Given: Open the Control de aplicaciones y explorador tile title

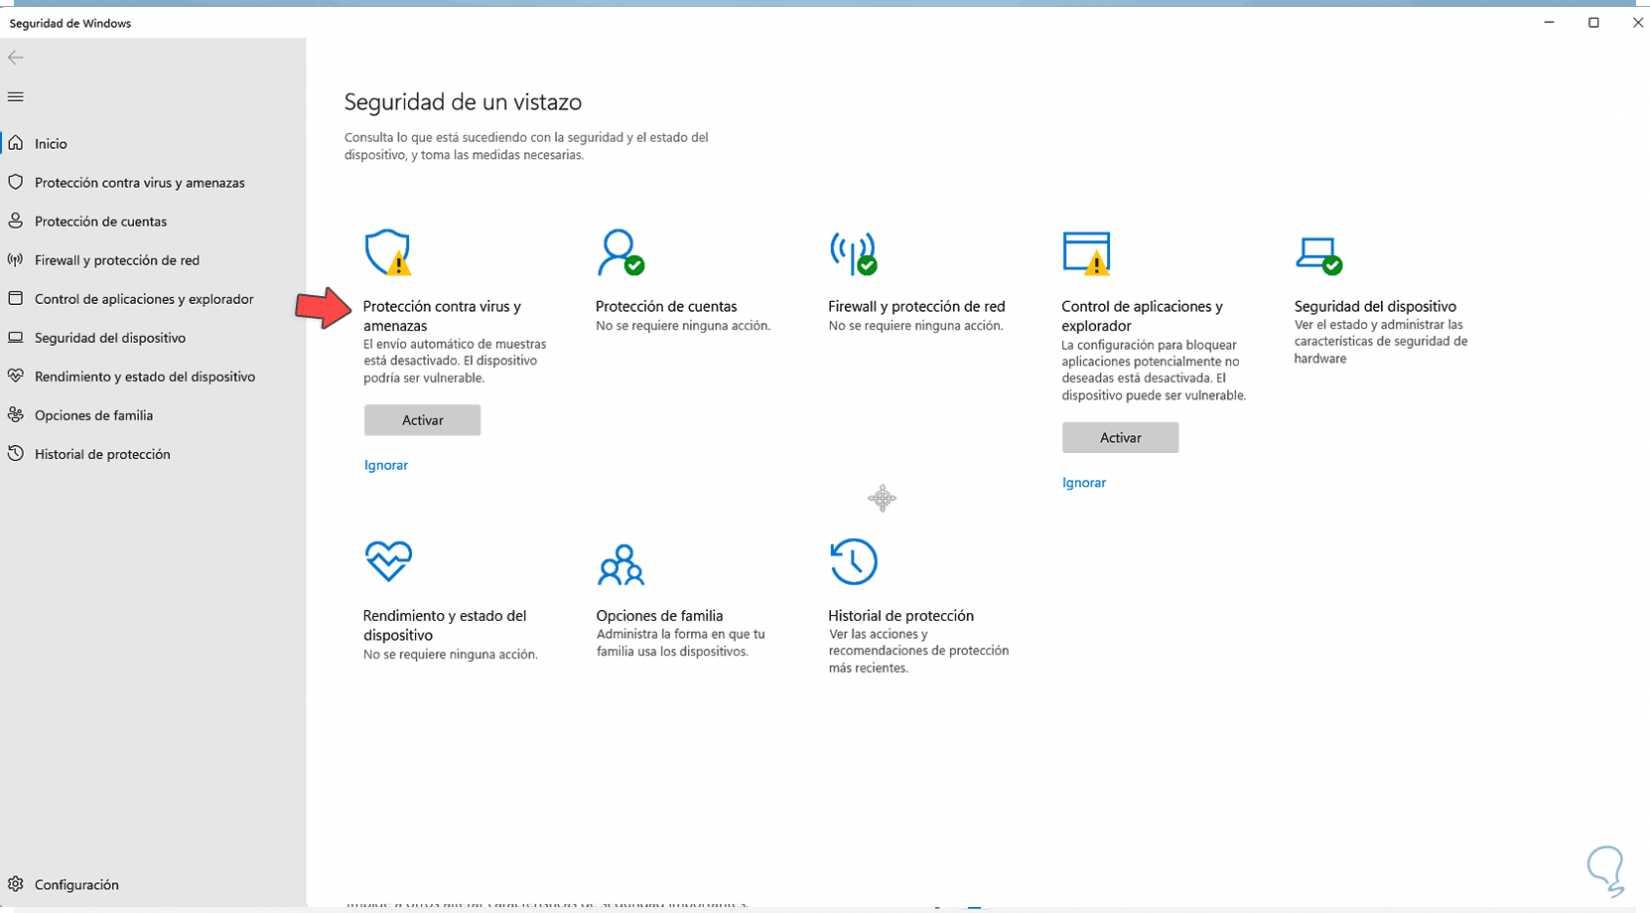Looking at the screenshot, I should point(1142,316).
